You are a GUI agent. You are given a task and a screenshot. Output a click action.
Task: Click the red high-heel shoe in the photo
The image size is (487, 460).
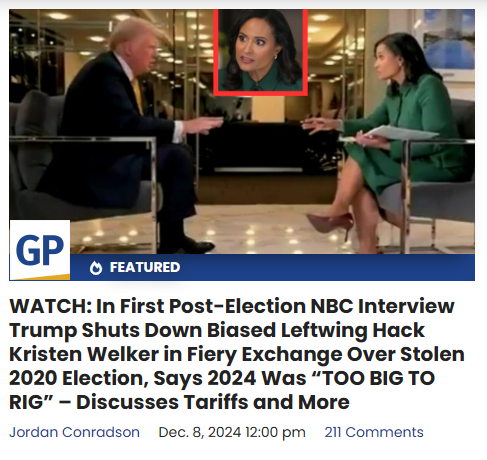pos(330,223)
